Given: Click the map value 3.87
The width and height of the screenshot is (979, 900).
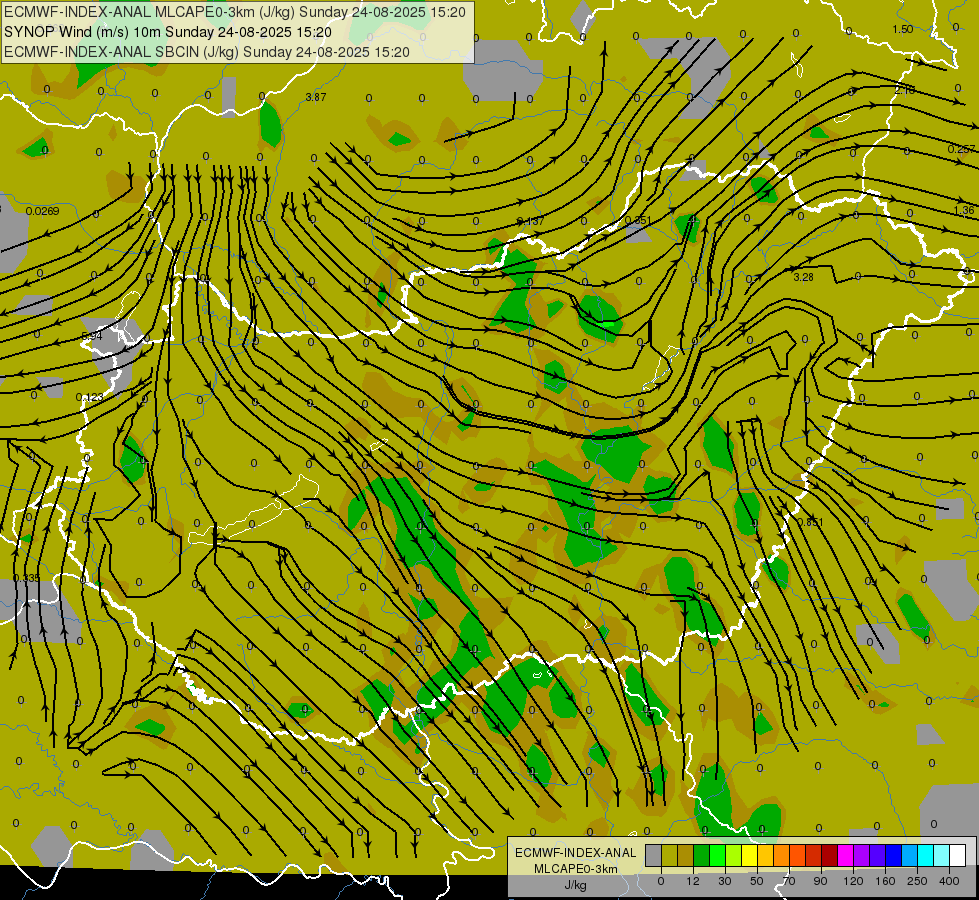Looking at the screenshot, I should point(316,97).
